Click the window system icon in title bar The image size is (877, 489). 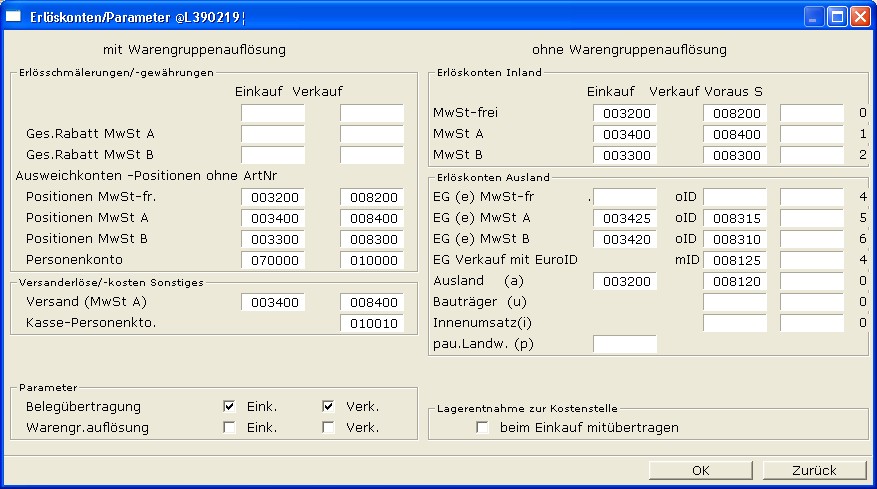pyautogui.click(x=14, y=16)
